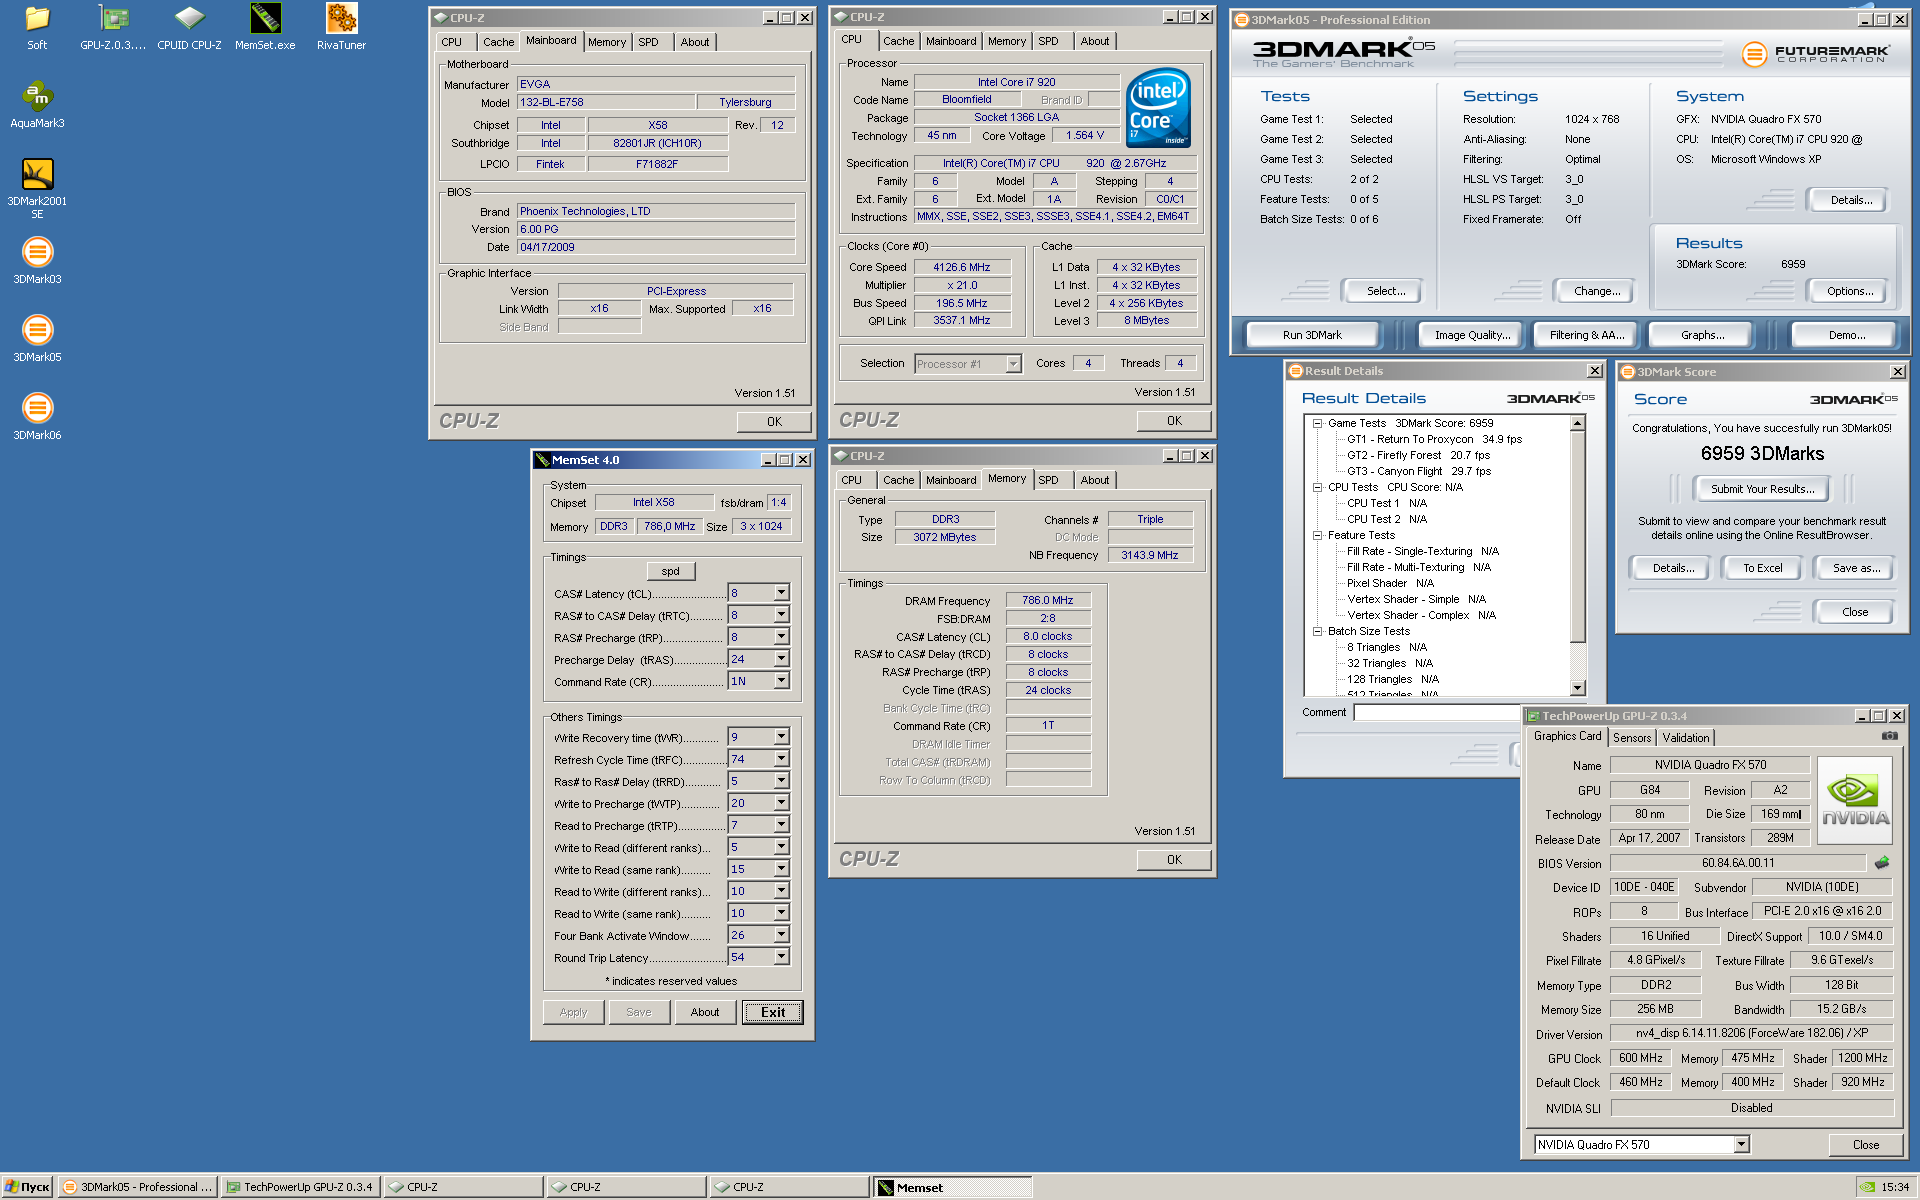
Task: Open NVIDIA Quadro FX 570 card dropdown
Action: click(1741, 1144)
